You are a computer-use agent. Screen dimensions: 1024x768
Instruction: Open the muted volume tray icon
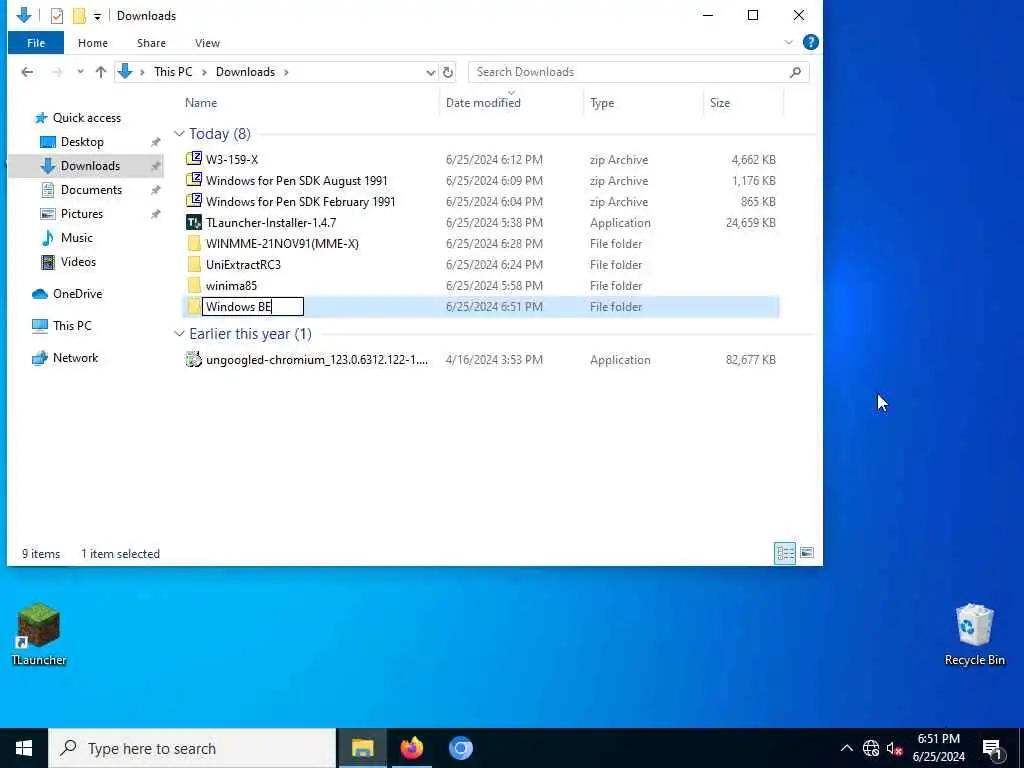(x=895, y=748)
